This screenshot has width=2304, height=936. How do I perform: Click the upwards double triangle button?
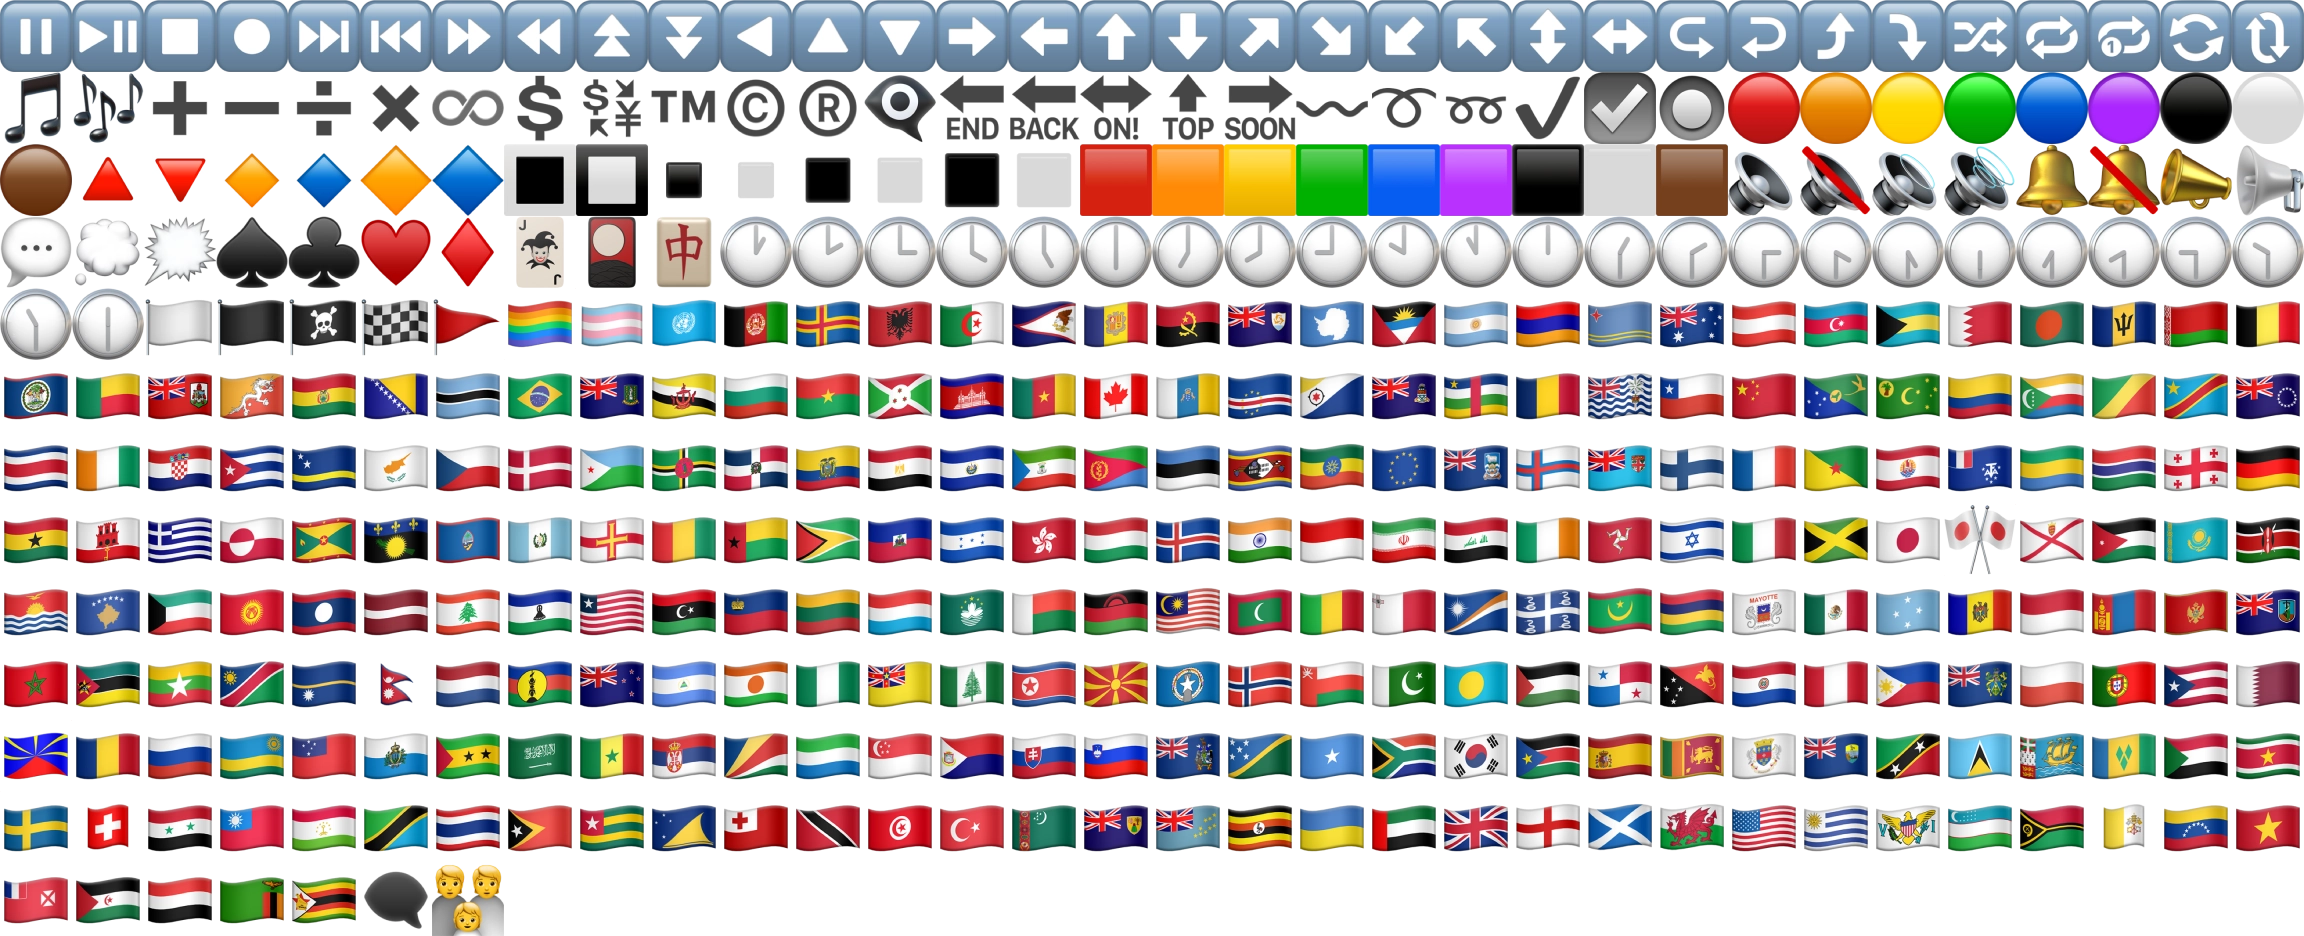[x=612, y=36]
